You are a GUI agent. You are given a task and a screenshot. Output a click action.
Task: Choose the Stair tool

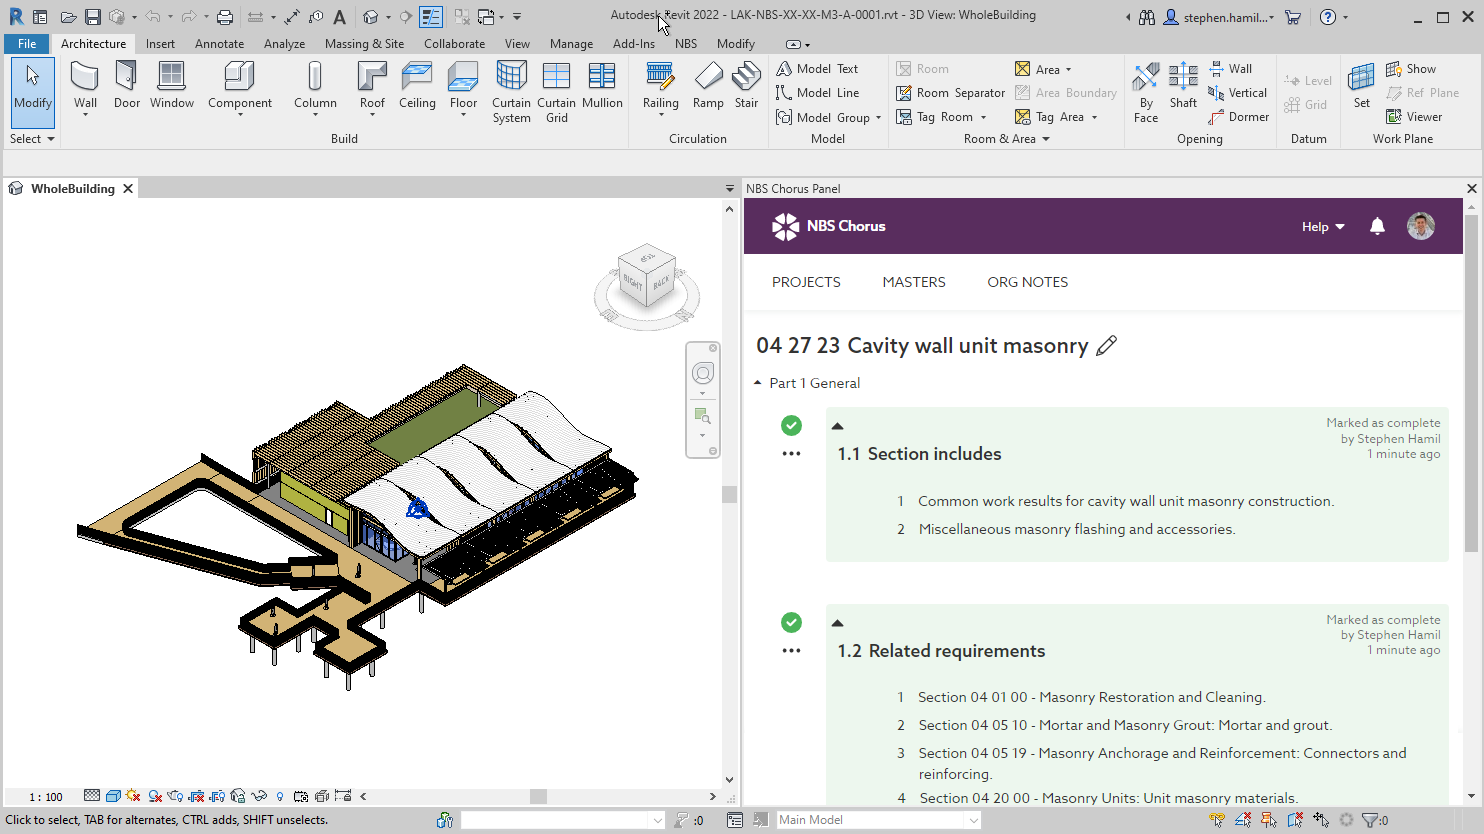[x=746, y=85]
